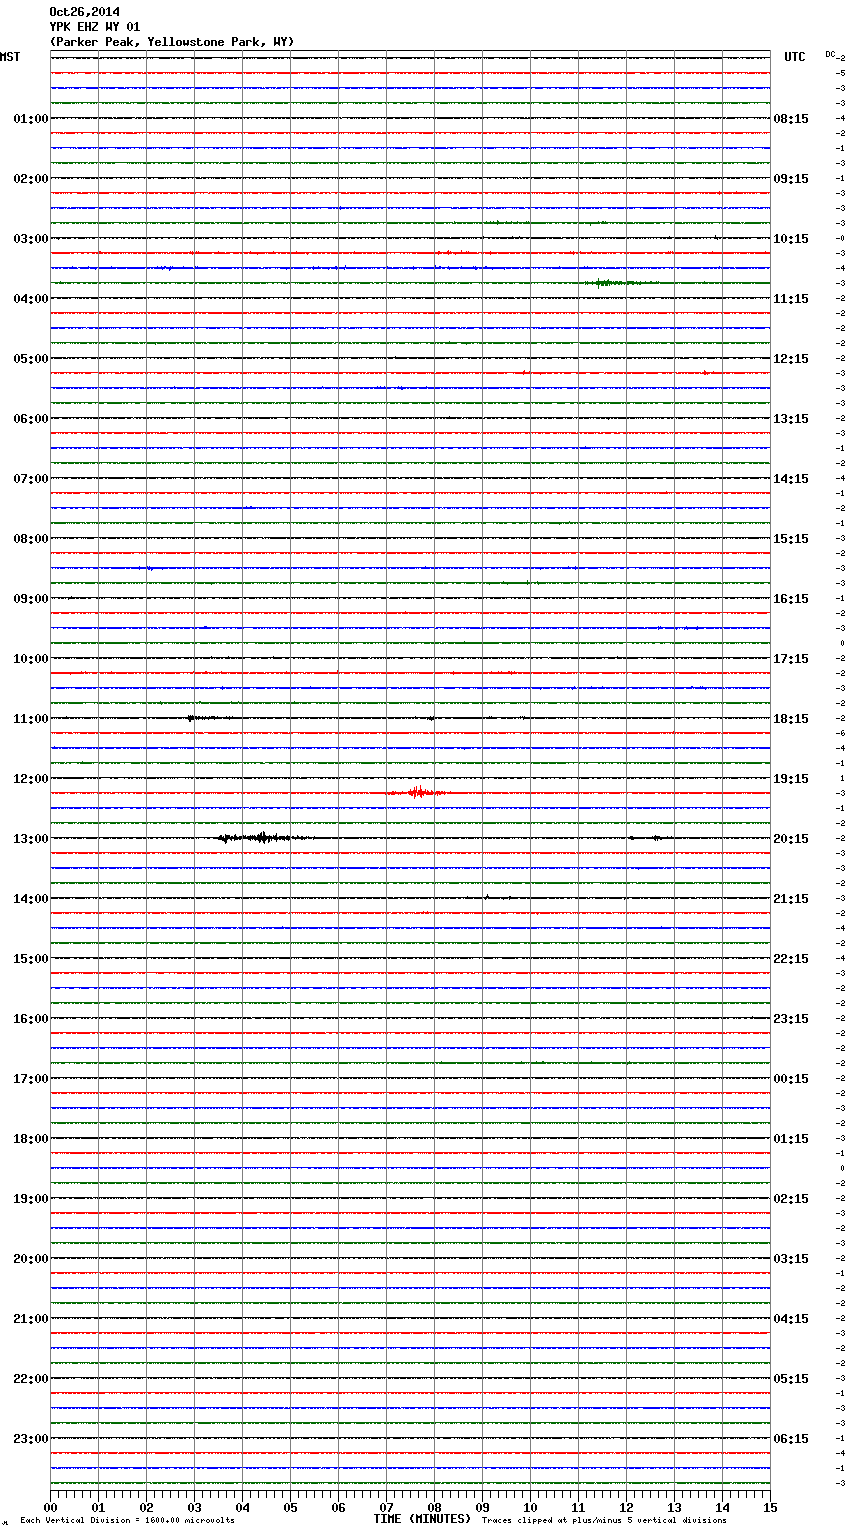Select the 18:00 MST hour label
The height and width of the screenshot is (1534, 850).
coord(31,1139)
